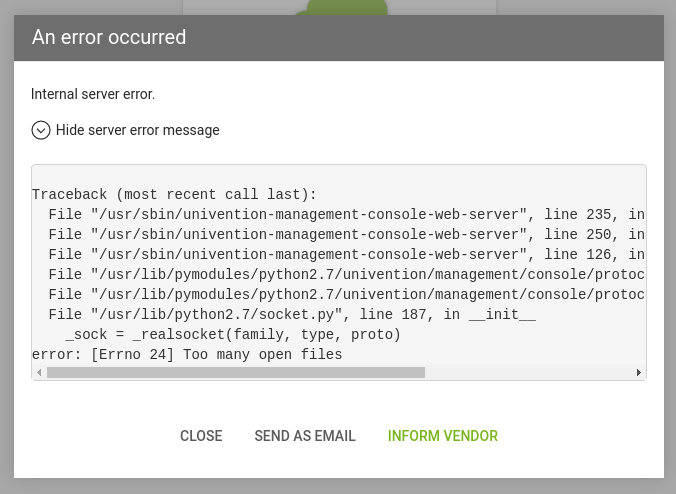Click SEND AS EMAIL
Viewport: 676px width, 494px height.
[x=305, y=436]
